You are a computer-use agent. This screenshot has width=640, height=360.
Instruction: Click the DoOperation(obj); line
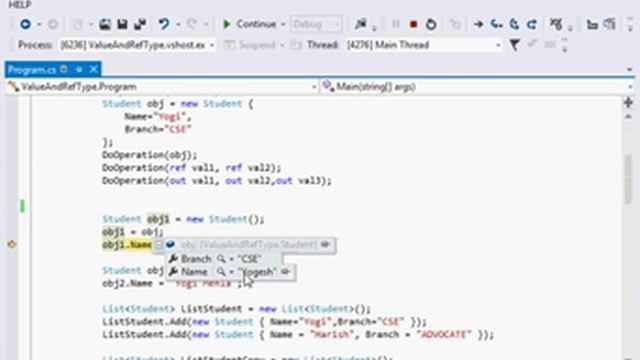click(x=150, y=155)
